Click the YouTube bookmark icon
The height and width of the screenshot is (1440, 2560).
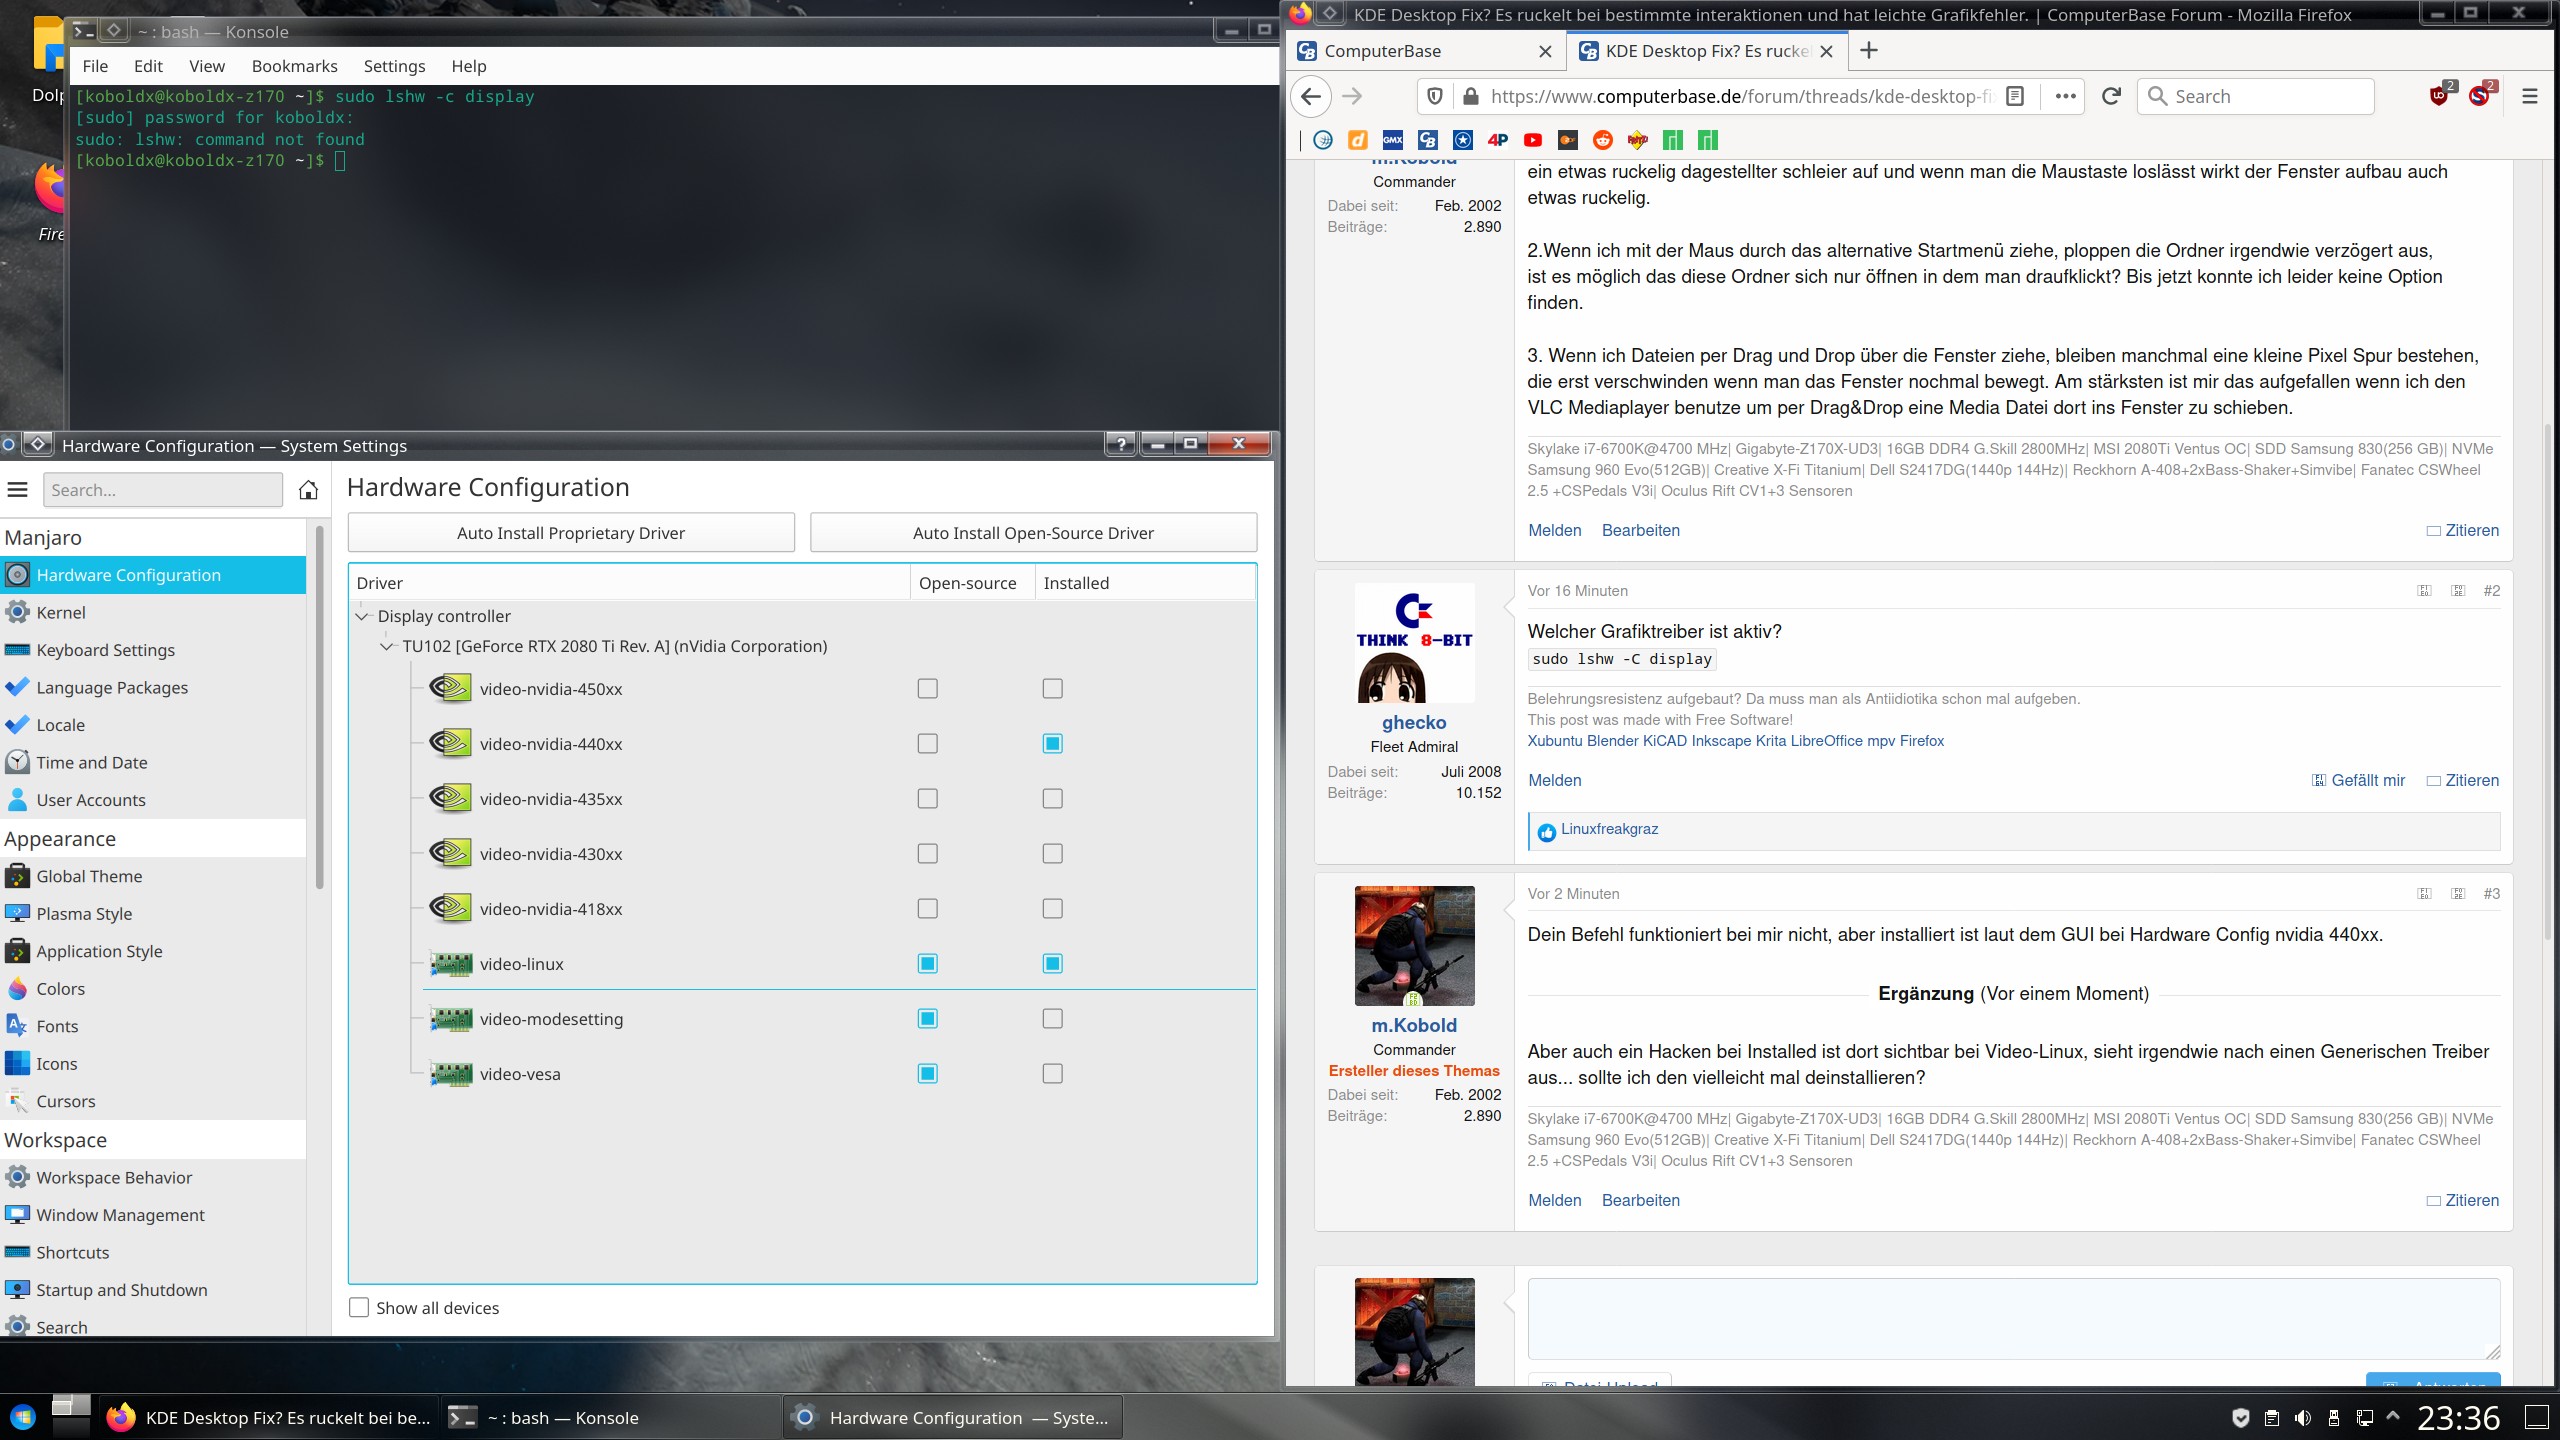(x=1532, y=140)
